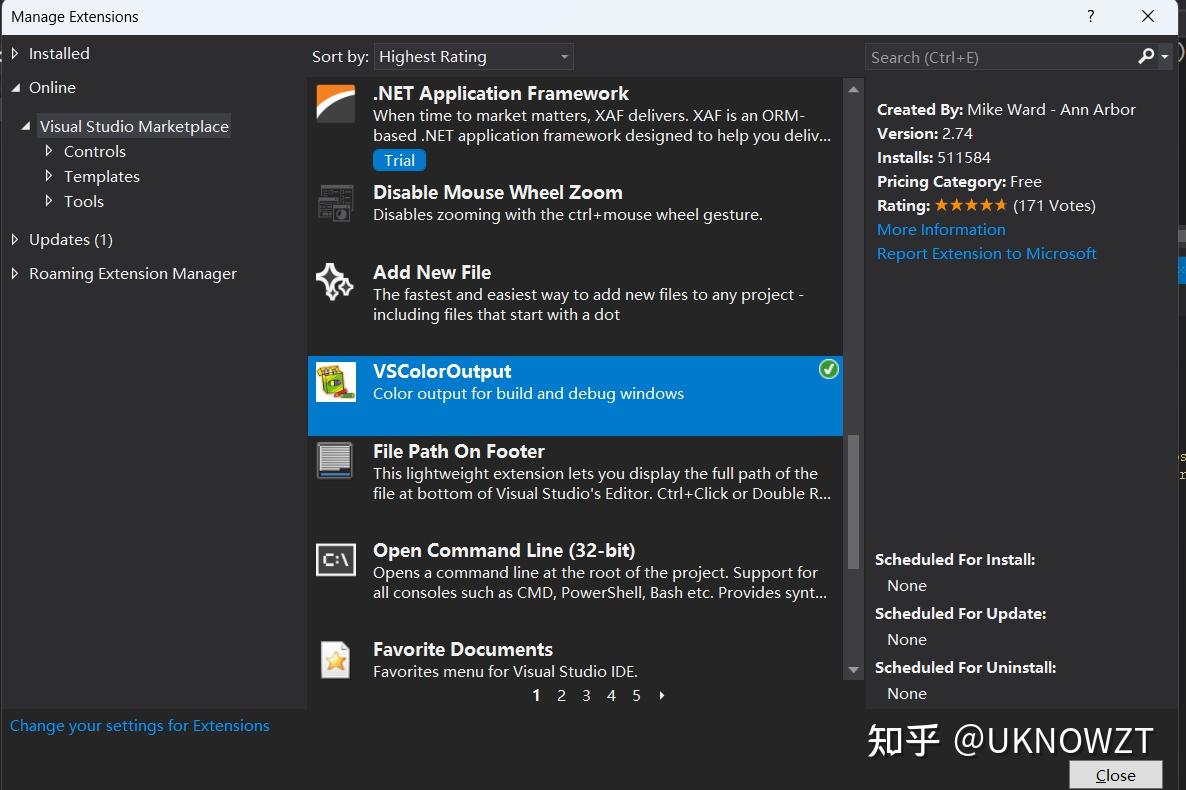Open the More Information link
This screenshot has height=790, width=1186.
pos(941,230)
